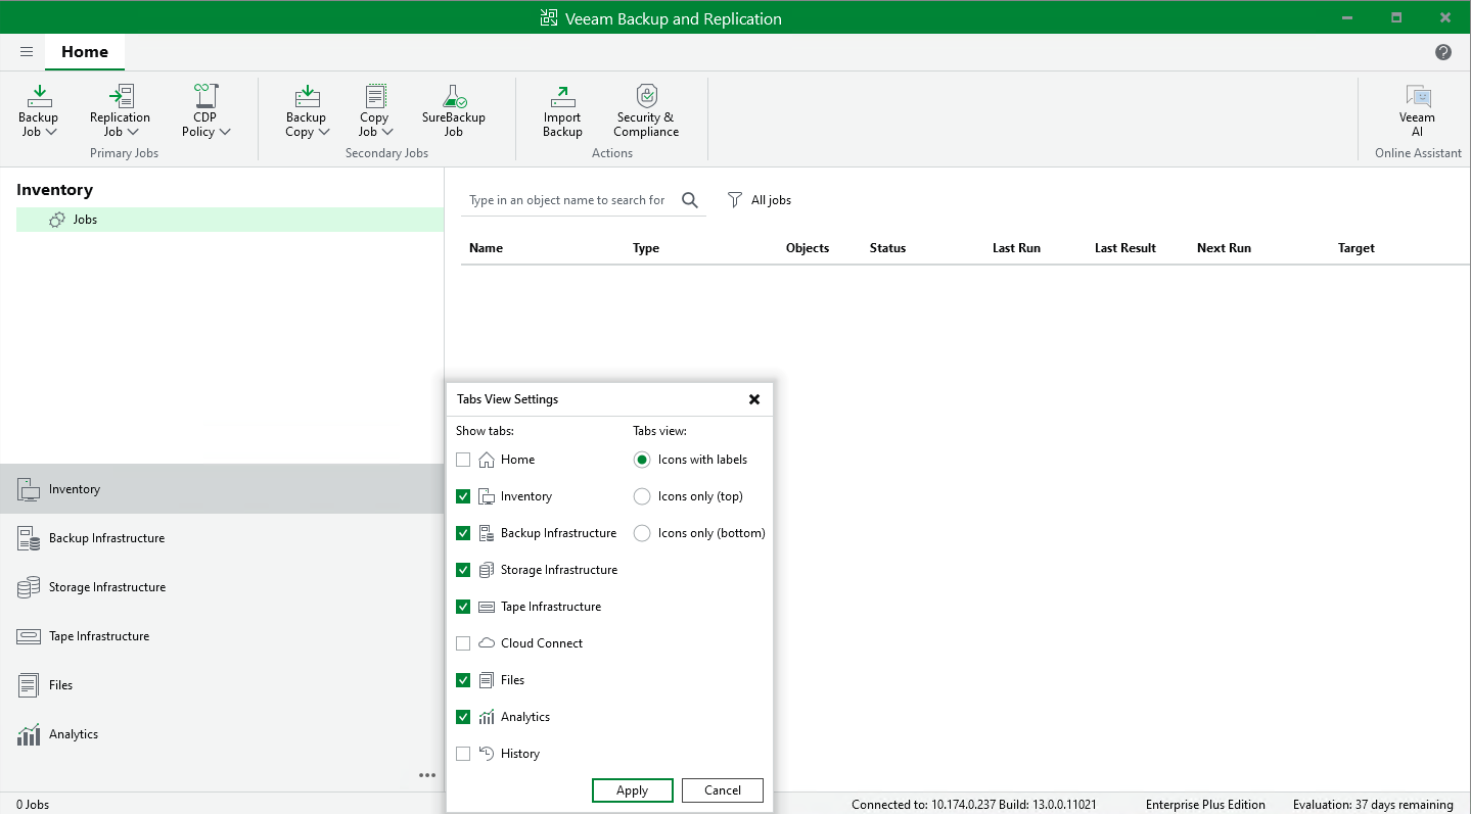This screenshot has width=1471, height=814.
Task: Expand the Copy Job dropdown arrow
Action: click(x=388, y=132)
